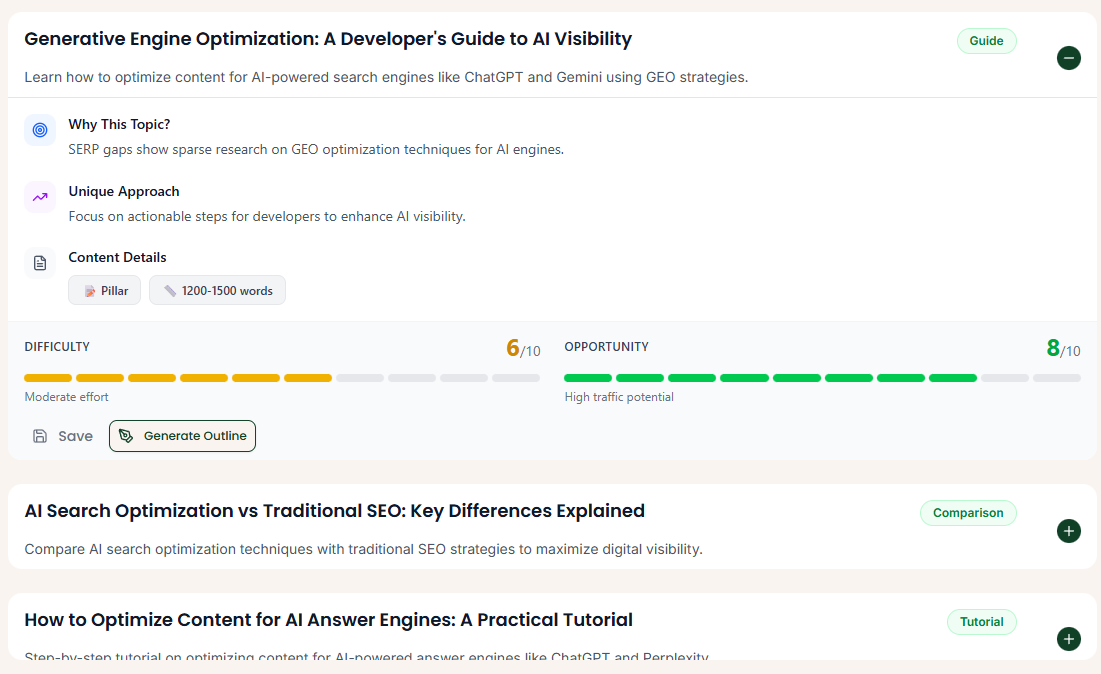Image resolution: width=1101 pixels, height=674 pixels.
Task: Select the Guide badge
Action: [986, 41]
